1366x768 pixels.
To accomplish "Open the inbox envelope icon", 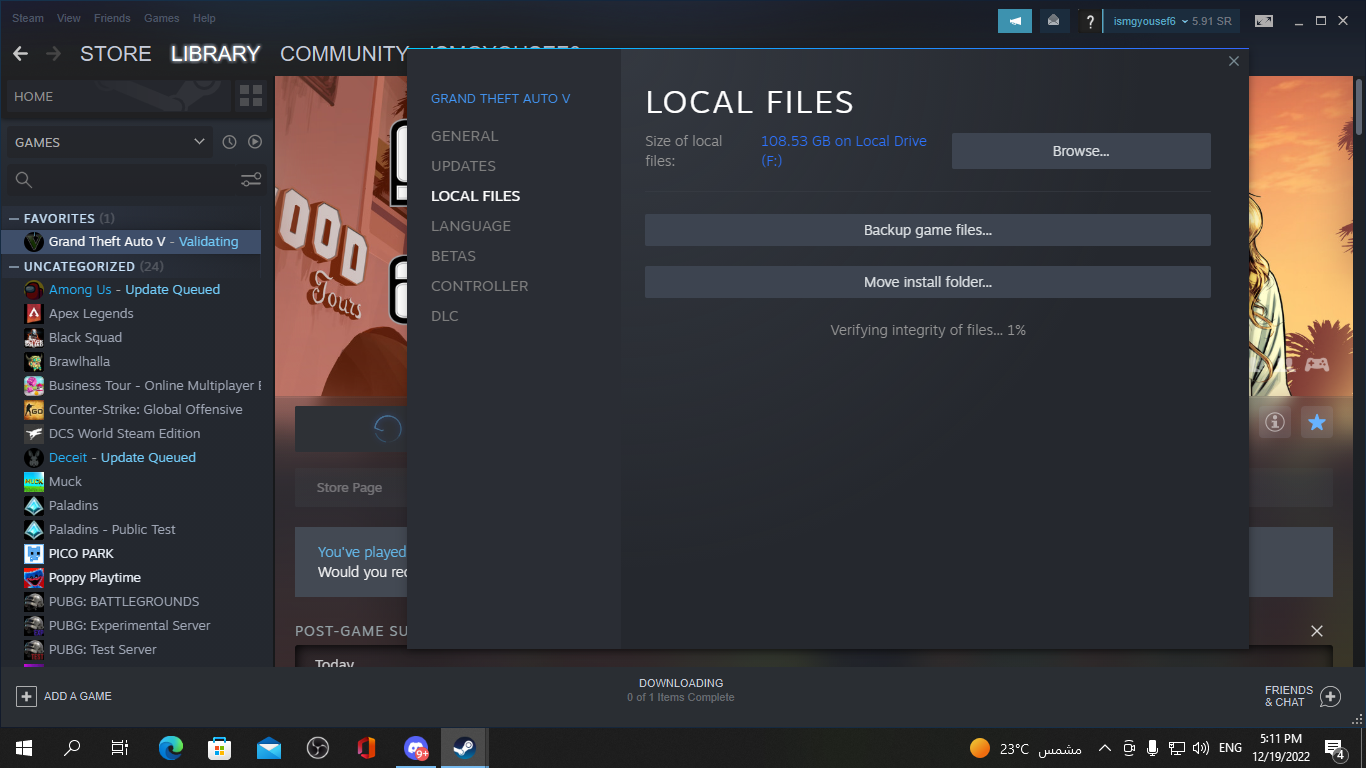I will tap(1053, 20).
